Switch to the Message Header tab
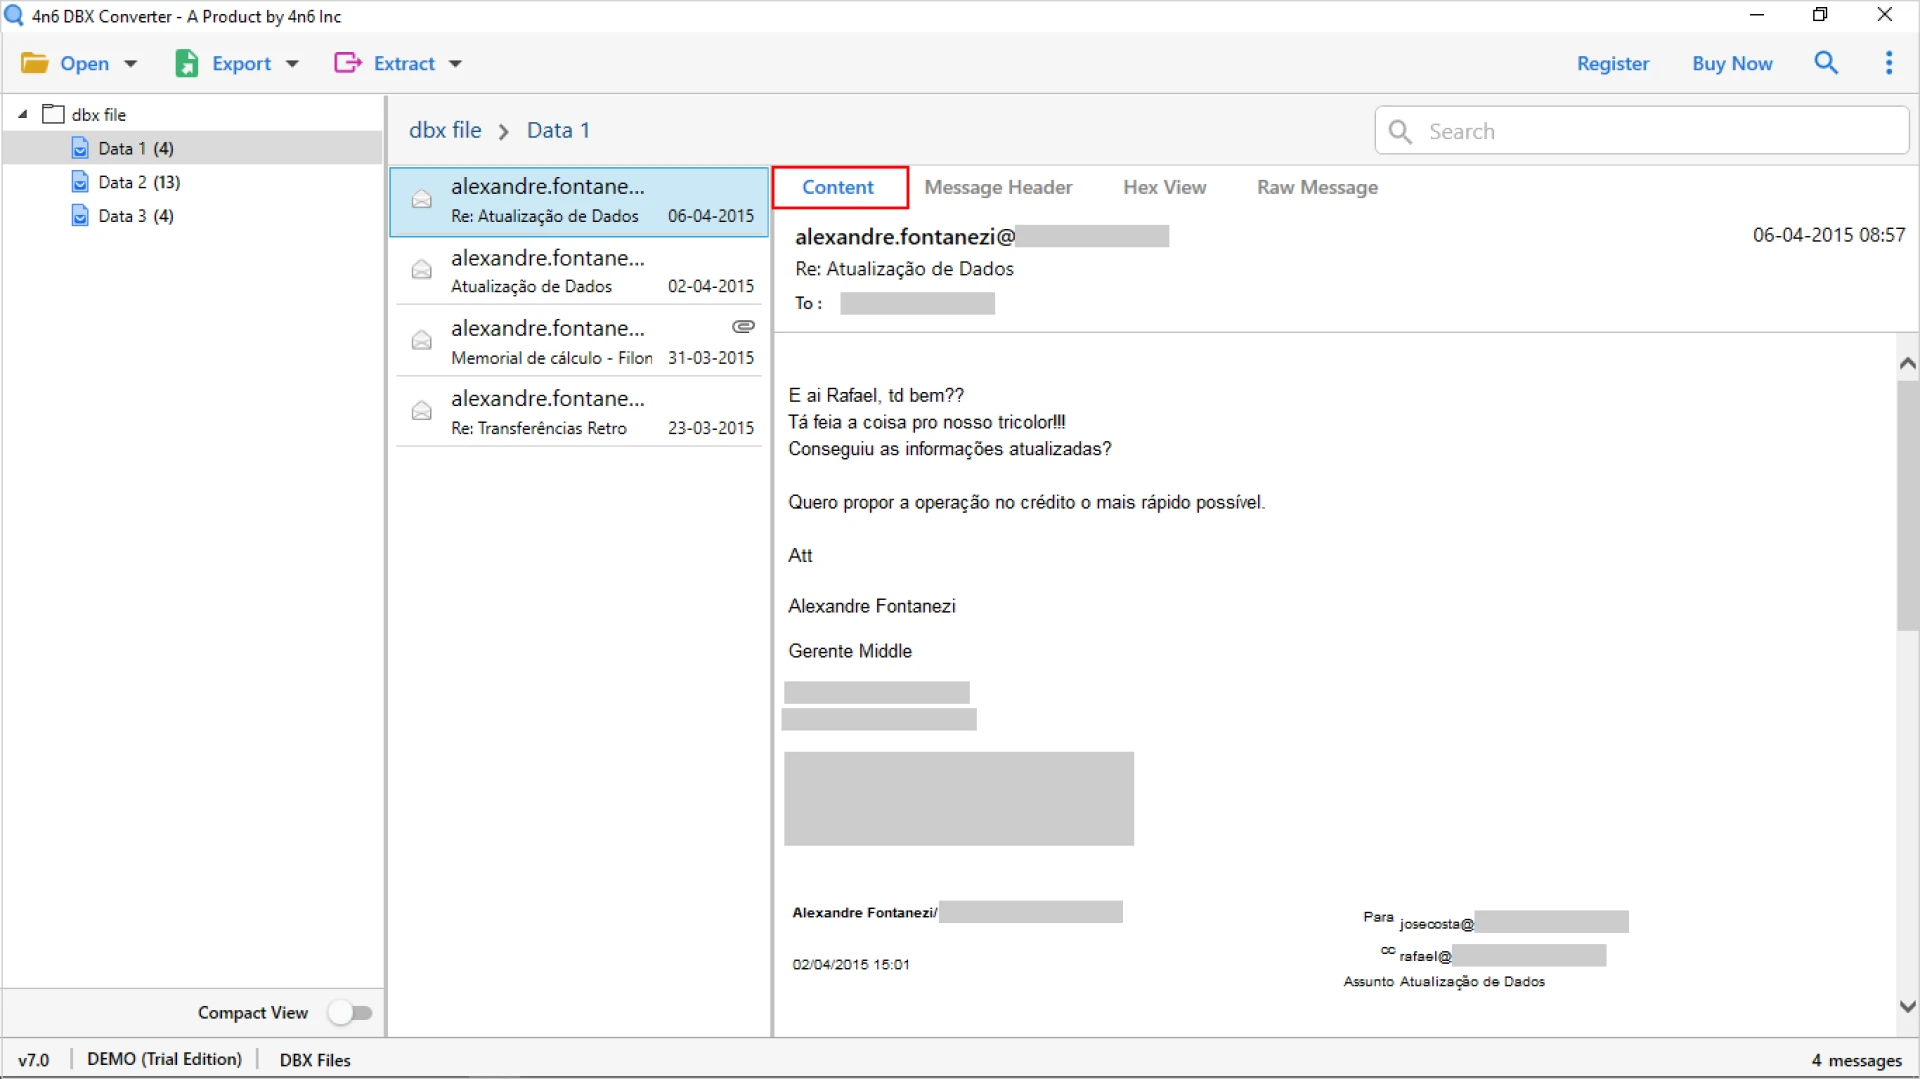The height and width of the screenshot is (1079, 1920). tap(998, 187)
